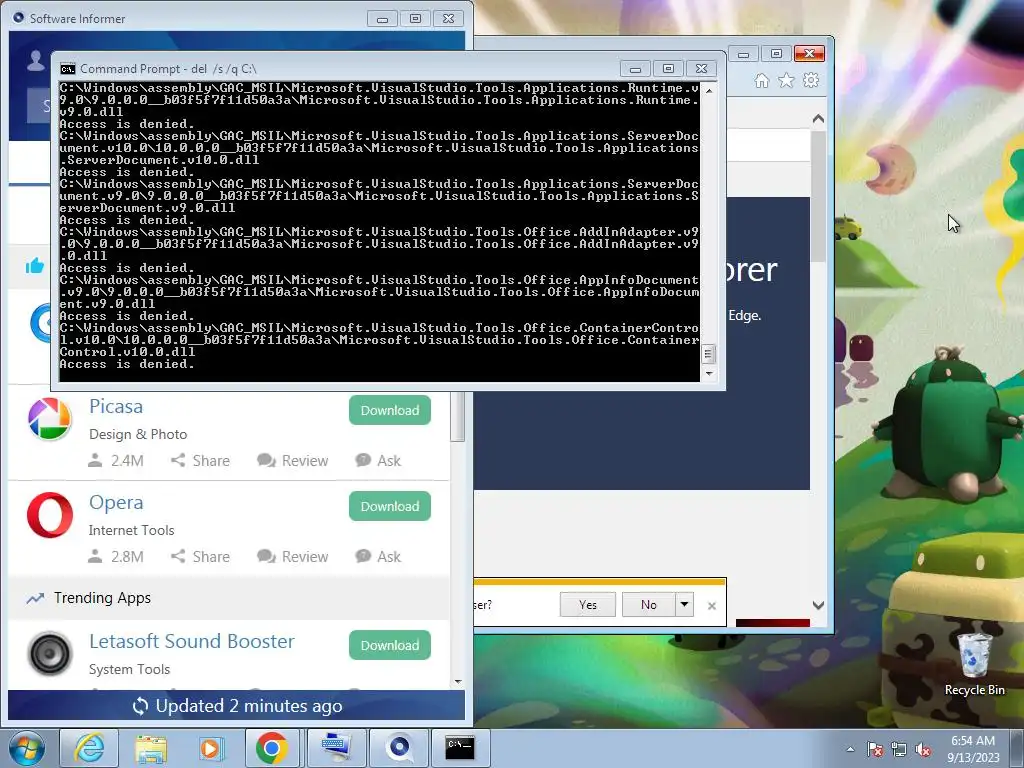The image size is (1024, 768).
Task: Click the Action Center flag tray icon
Action: [874, 750]
